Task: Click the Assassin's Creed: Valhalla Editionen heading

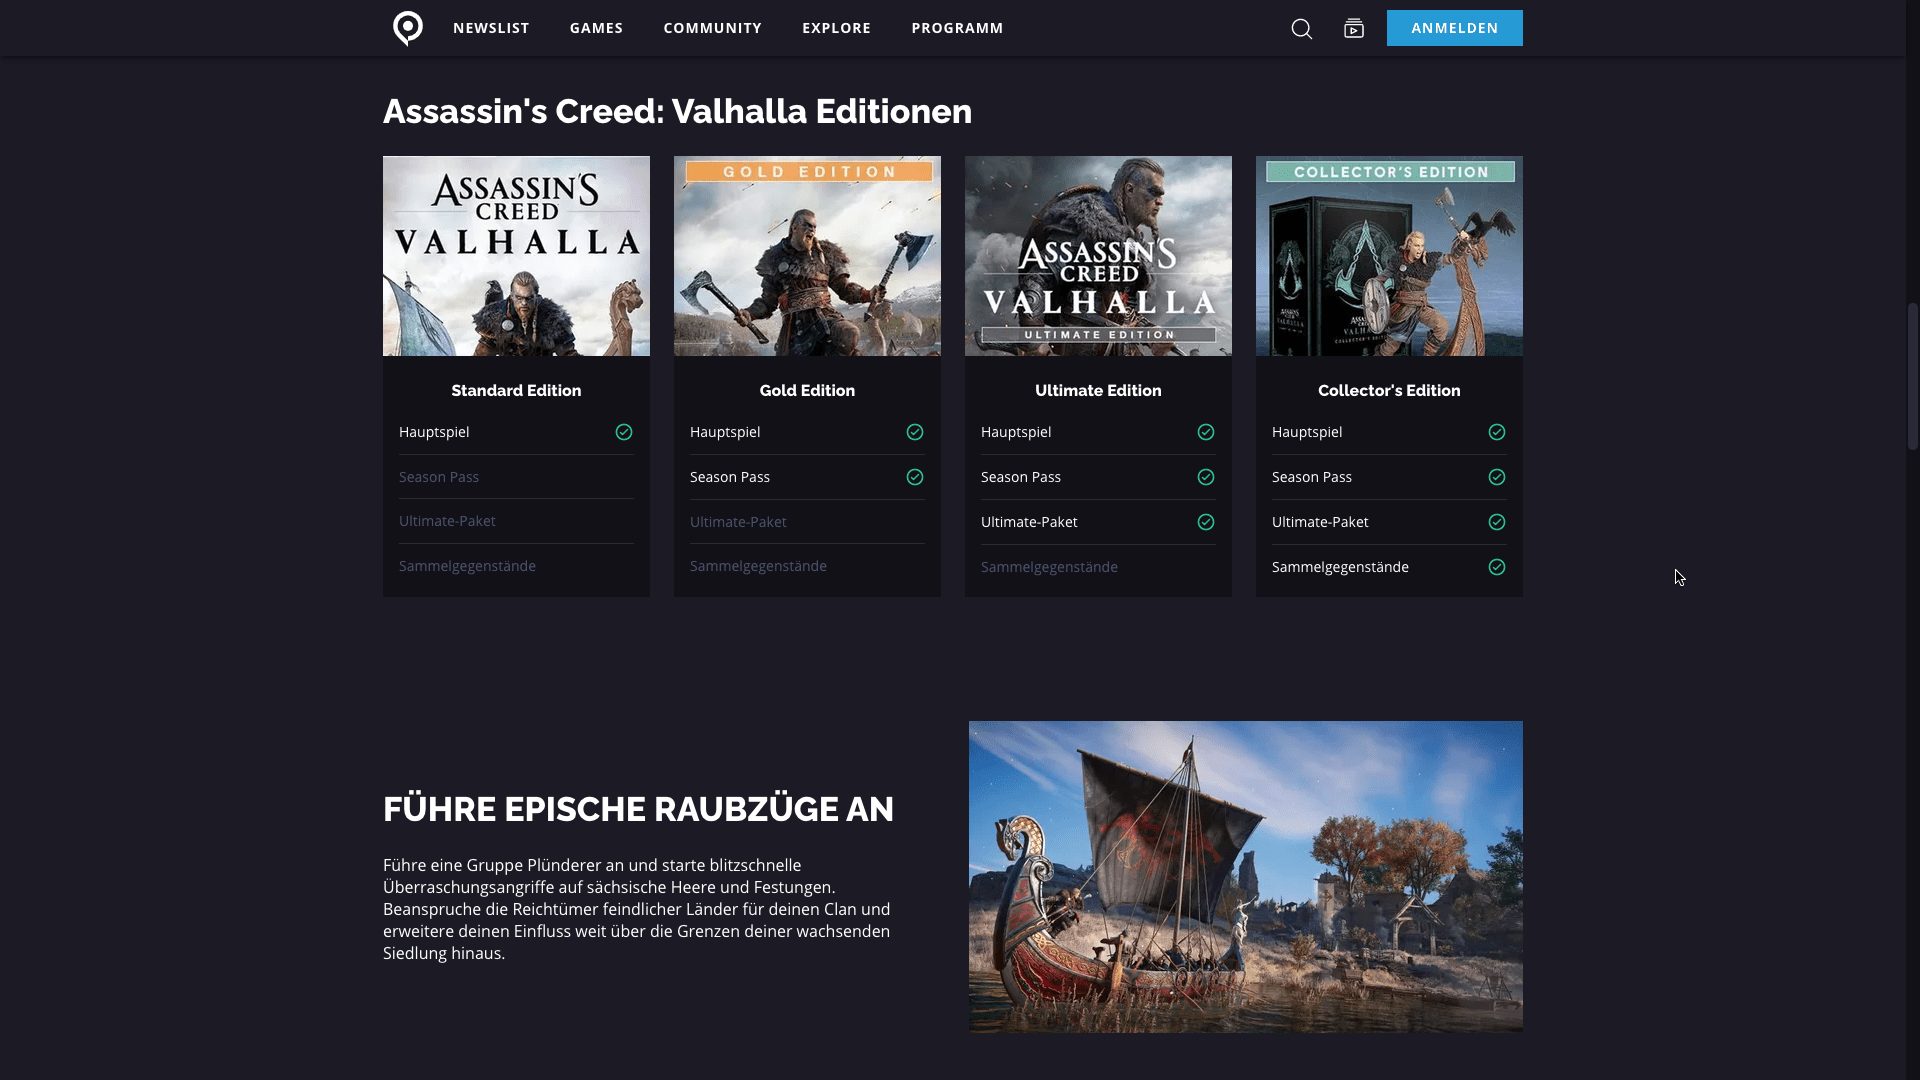Action: (x=677, y=111)
